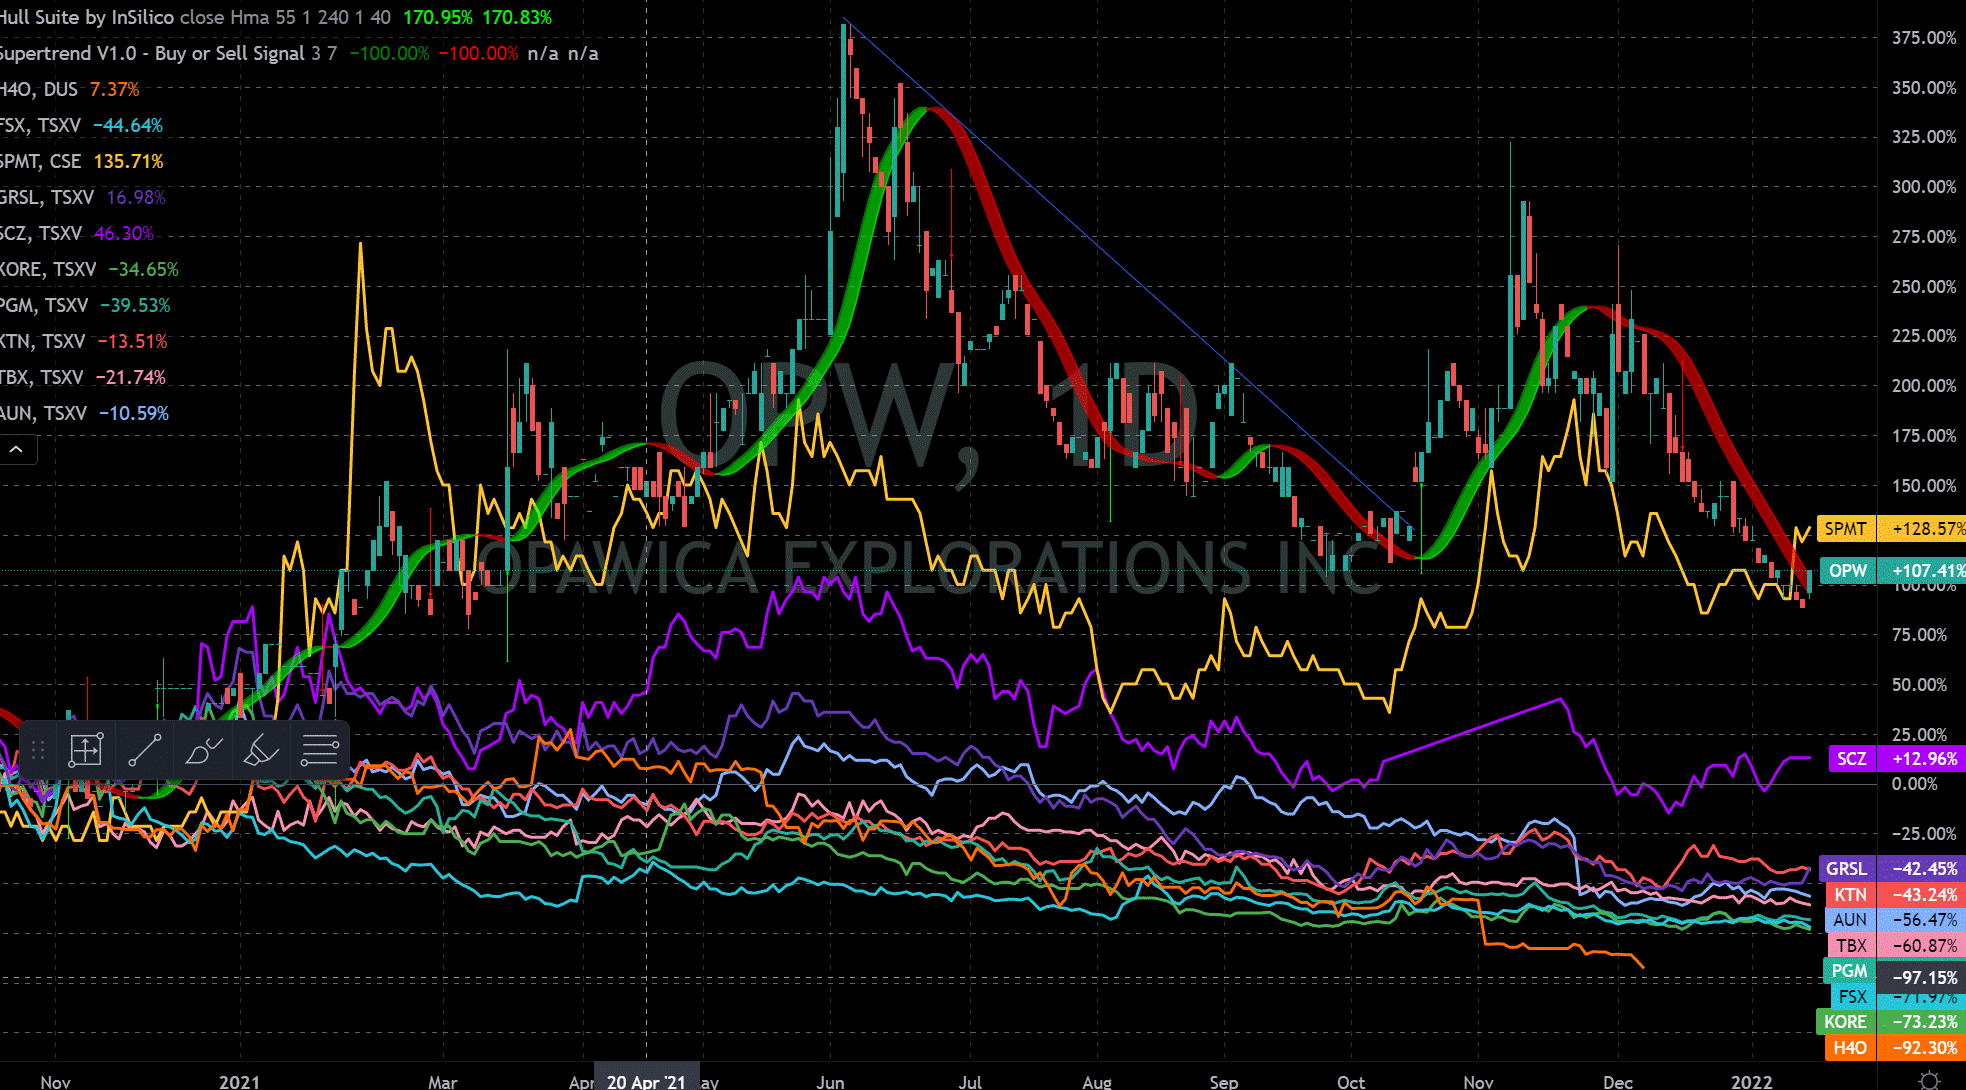Image resolution: width=1966 pixels, height=1090 pixels.
Task: Click the yellow SPMT price scale label
Action: [1845, 528]
